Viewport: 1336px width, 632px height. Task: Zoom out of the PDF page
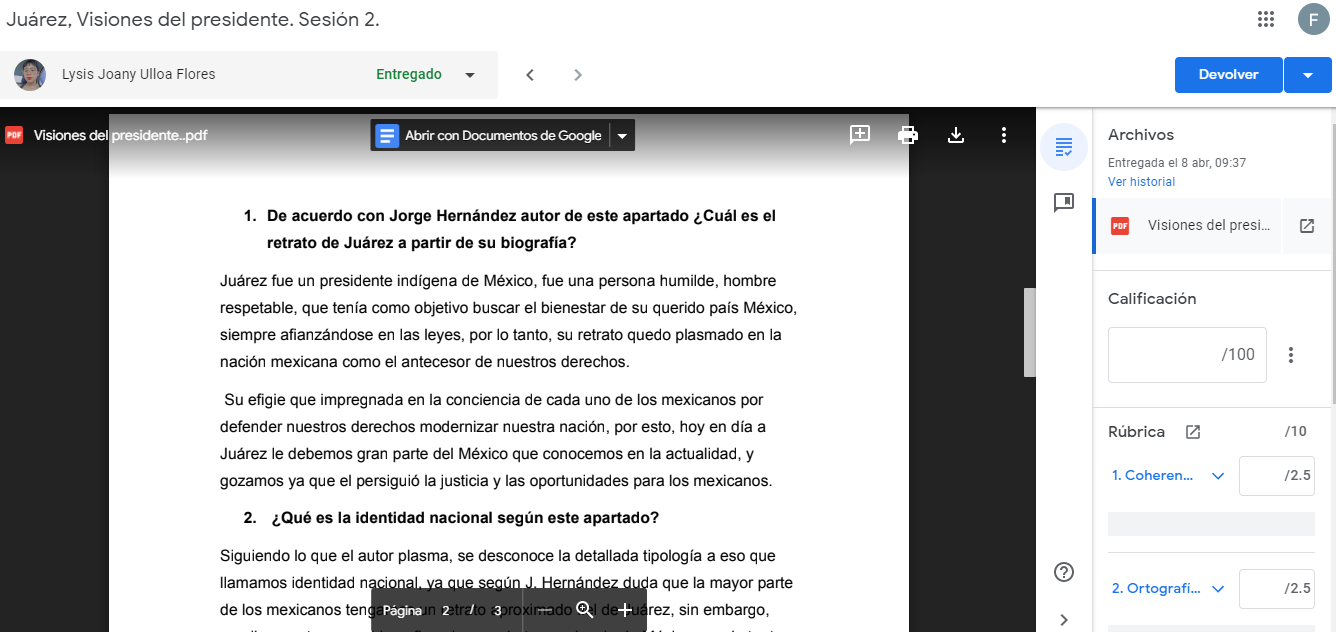[543, 610]
